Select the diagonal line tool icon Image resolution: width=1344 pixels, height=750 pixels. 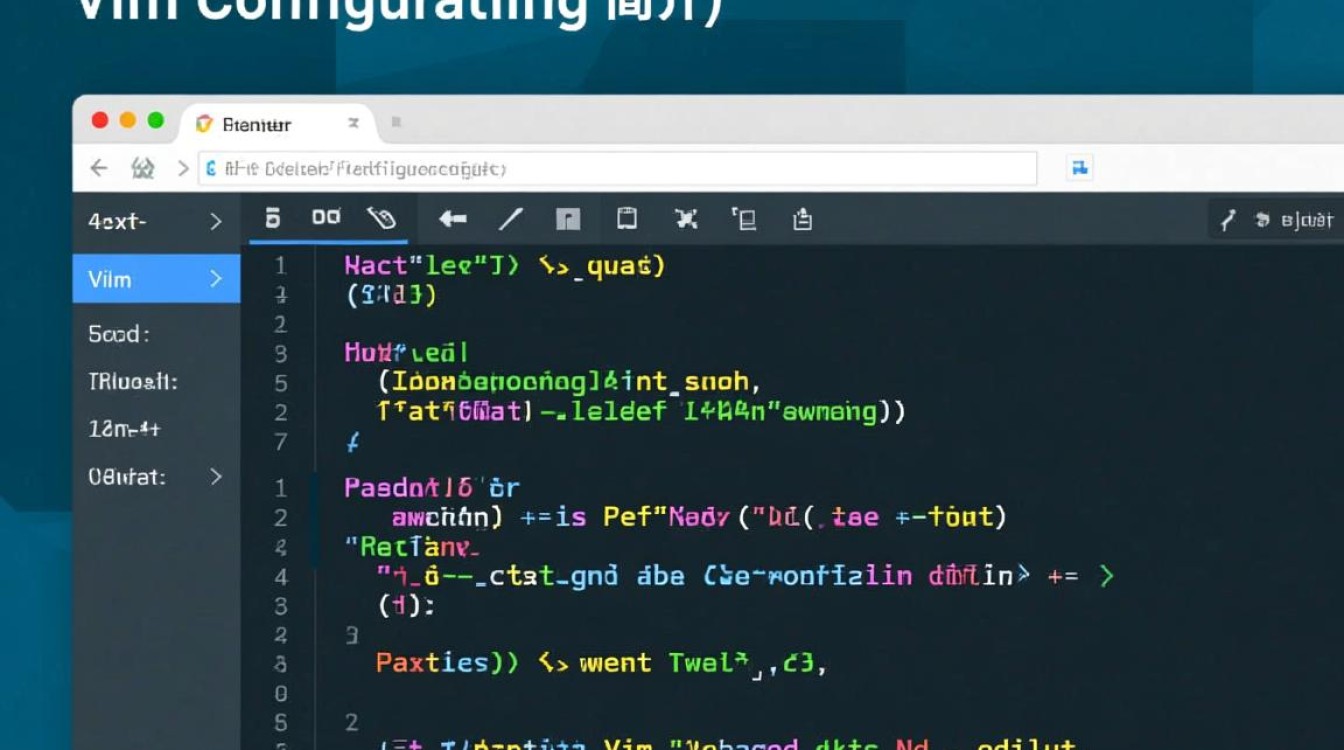(x=511, y=219)
